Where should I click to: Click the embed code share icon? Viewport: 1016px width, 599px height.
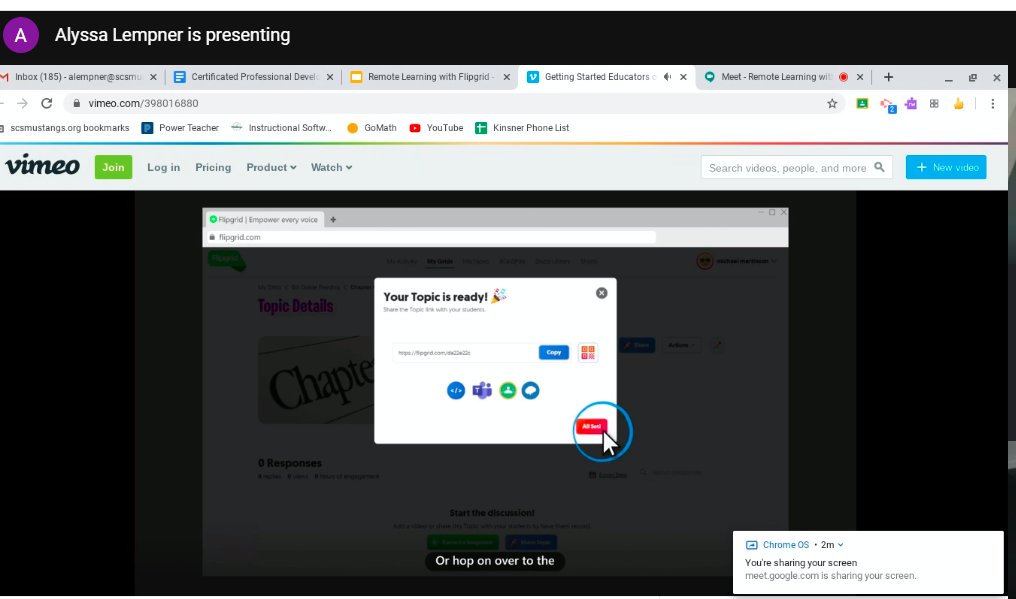456,390
